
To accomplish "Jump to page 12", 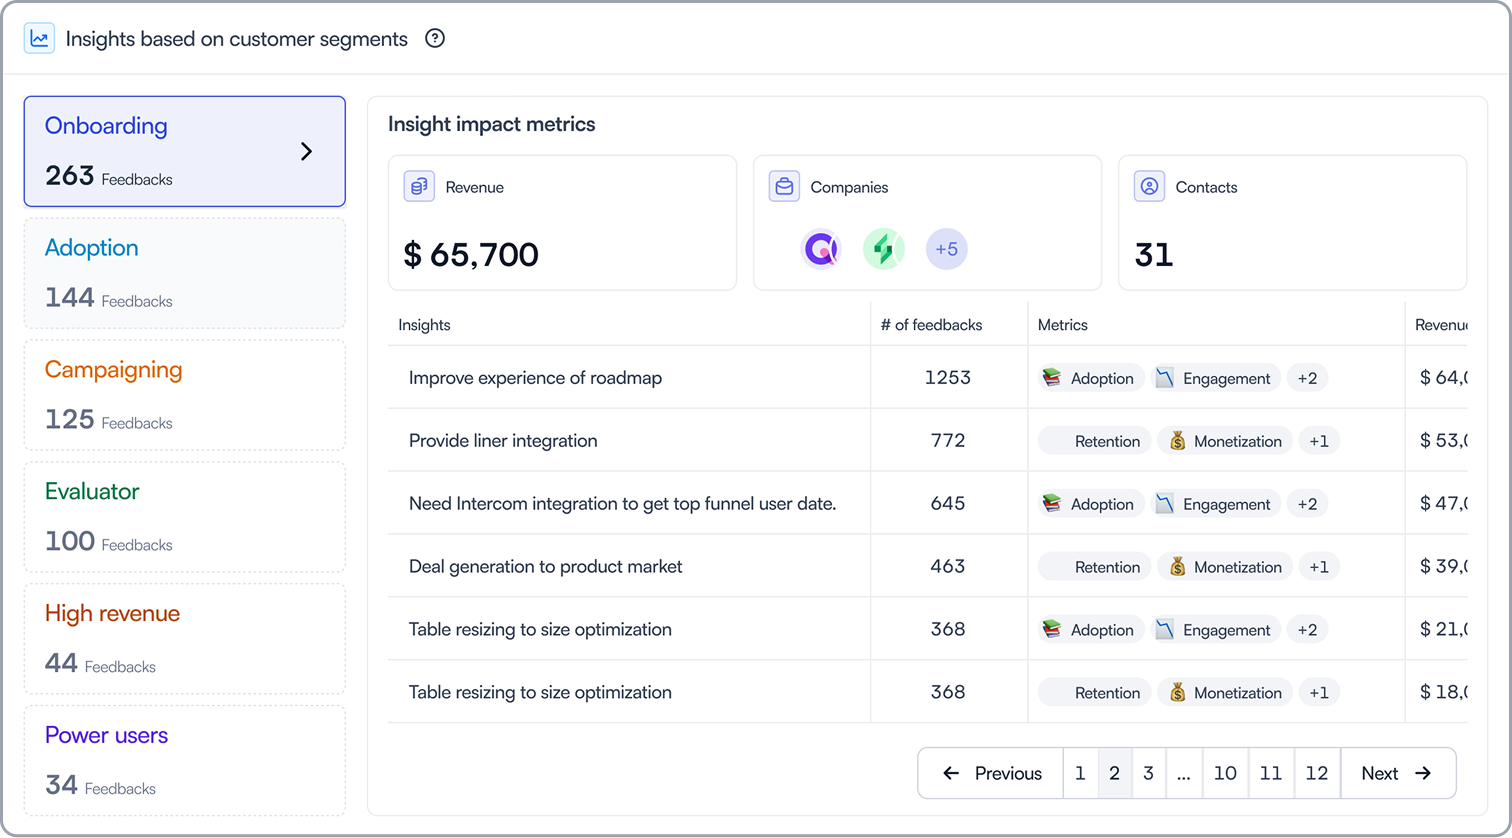I will (1317, 773).
